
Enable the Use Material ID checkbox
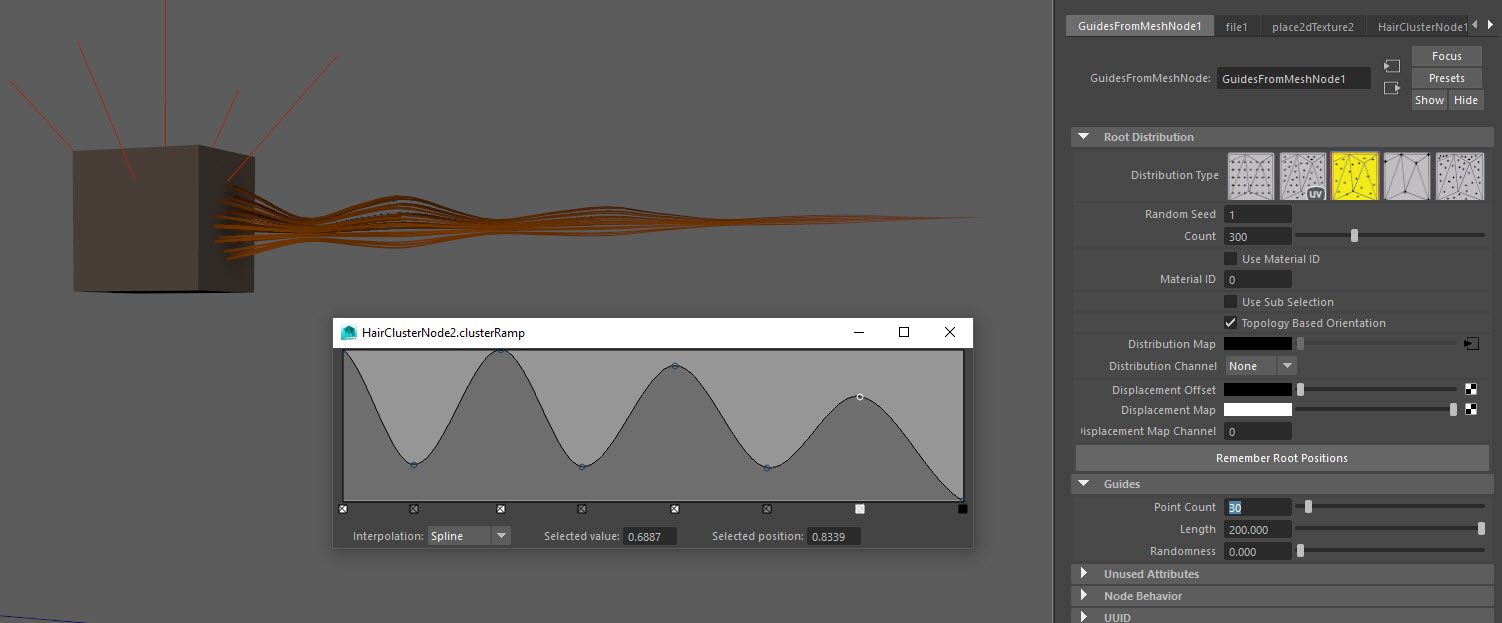(1231, 259)
